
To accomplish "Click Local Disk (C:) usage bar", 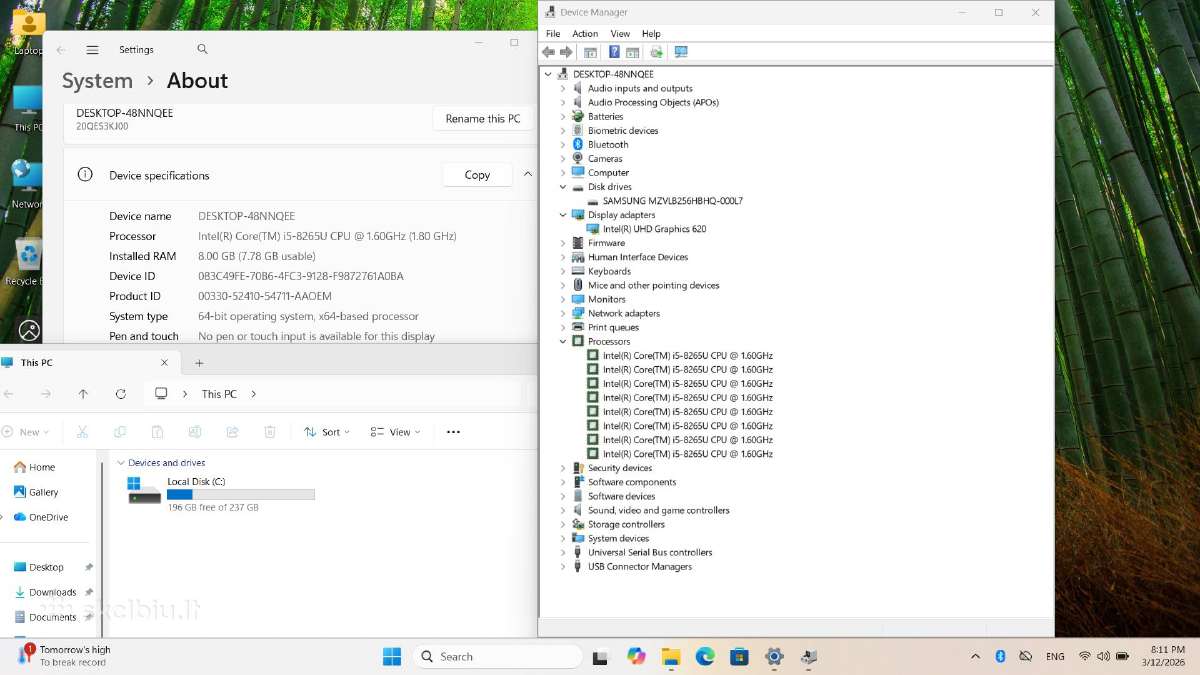I will click(240, 494).
